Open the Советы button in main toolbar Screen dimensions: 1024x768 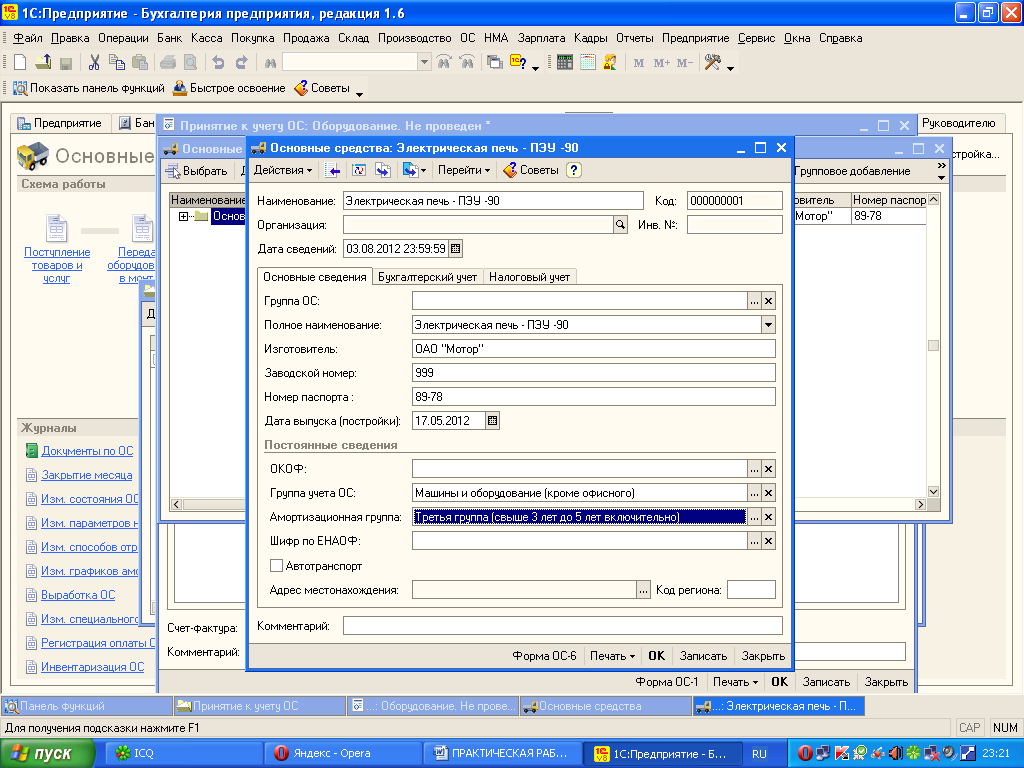(323, 88)
